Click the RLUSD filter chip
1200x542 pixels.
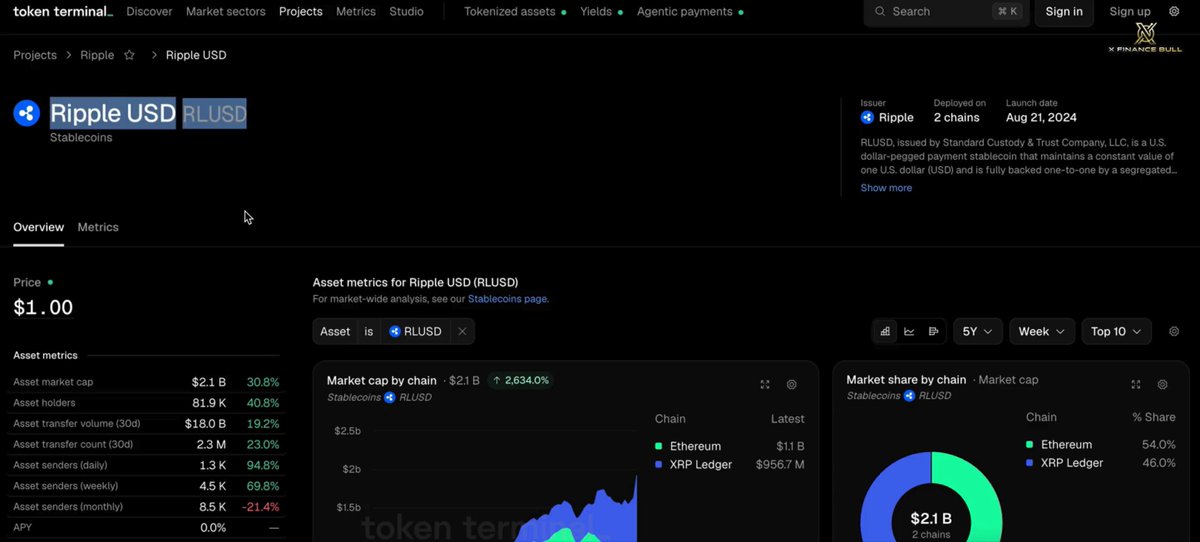[x=416, y=331]
